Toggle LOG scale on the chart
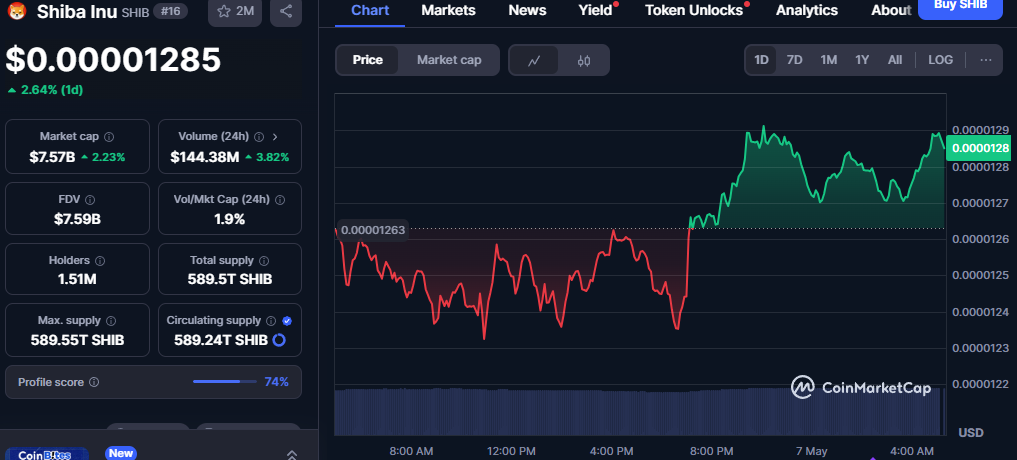1017x460 pixels. [940, 60]
